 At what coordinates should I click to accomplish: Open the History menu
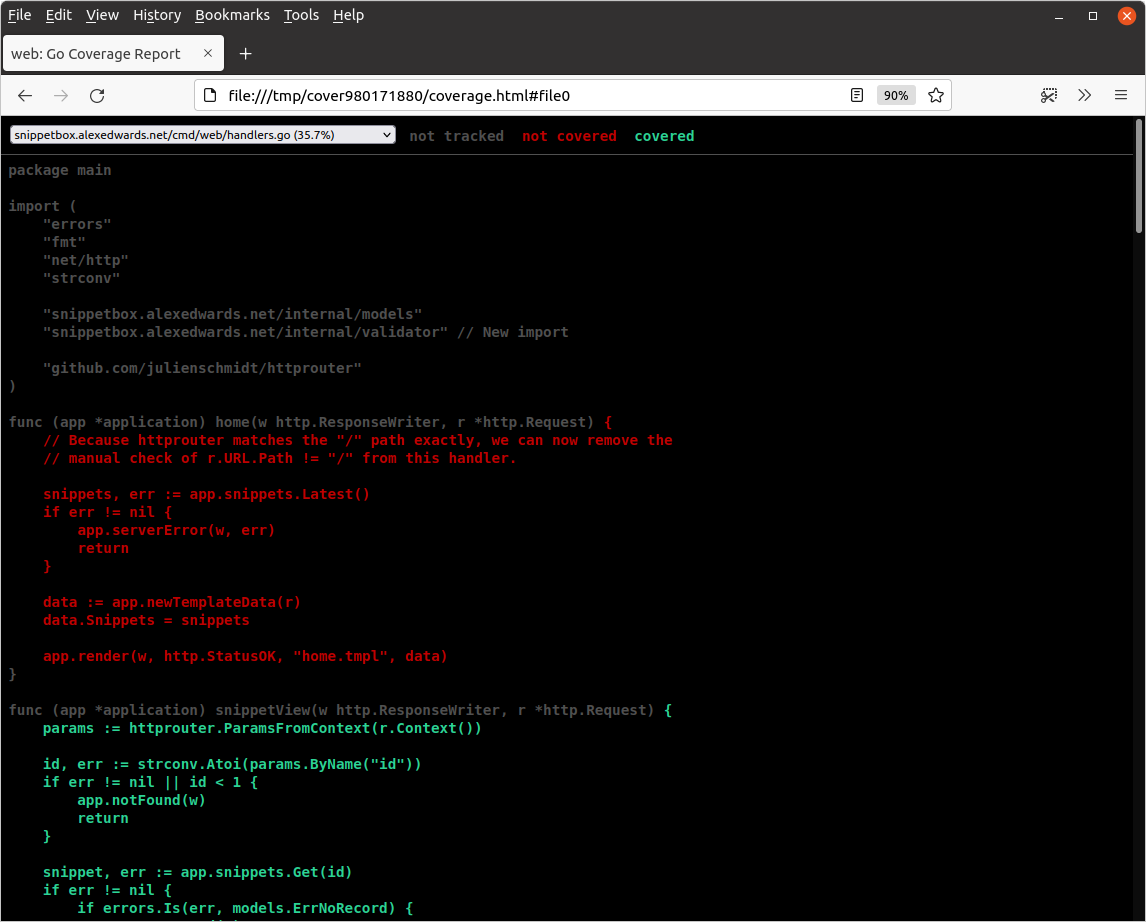157,15
